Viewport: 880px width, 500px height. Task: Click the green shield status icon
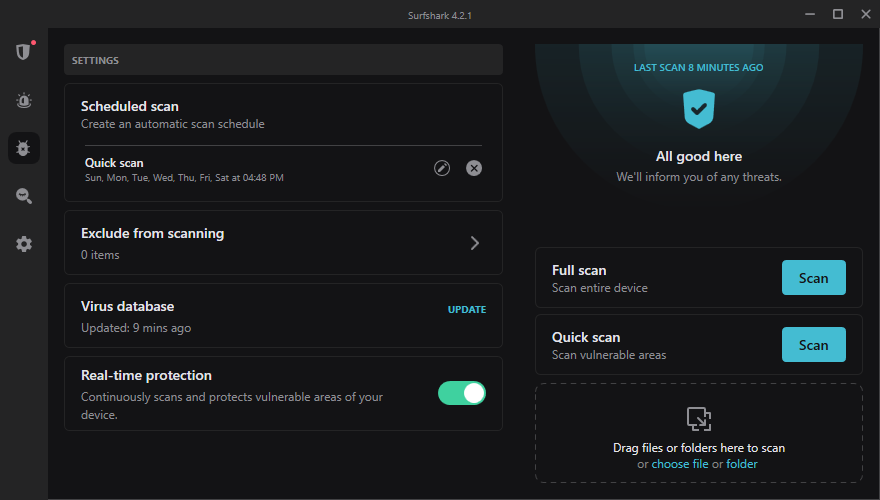click(x=699, y=109)
